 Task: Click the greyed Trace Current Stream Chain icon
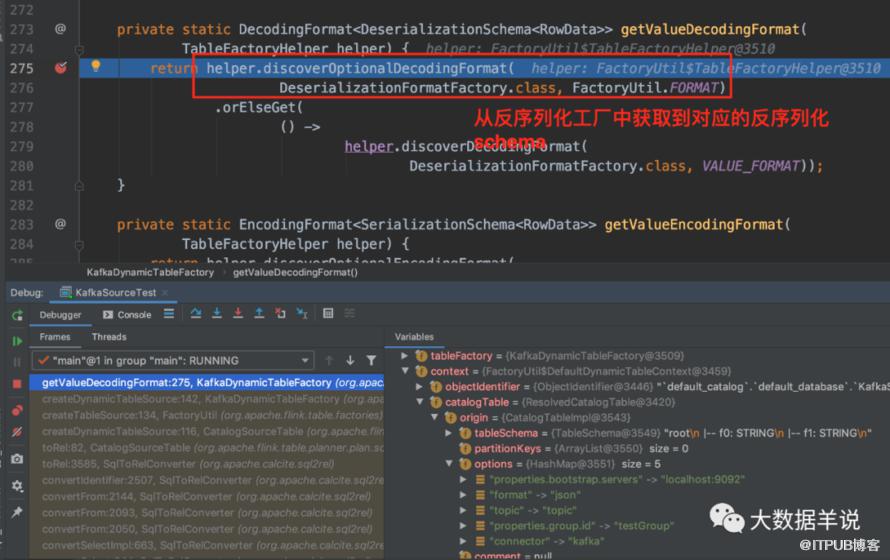pos(350,313)
